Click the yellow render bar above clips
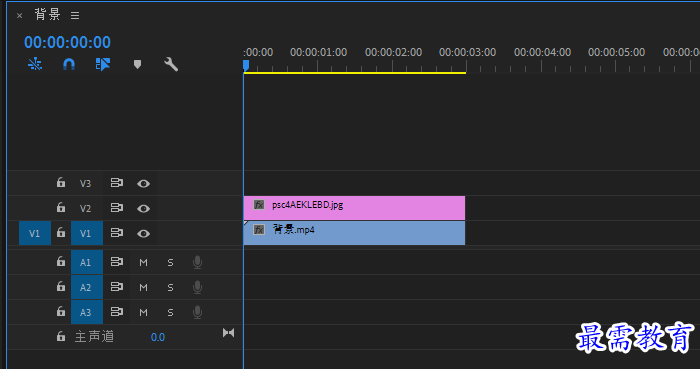This screenshot has height=369, width=700. 355,73
